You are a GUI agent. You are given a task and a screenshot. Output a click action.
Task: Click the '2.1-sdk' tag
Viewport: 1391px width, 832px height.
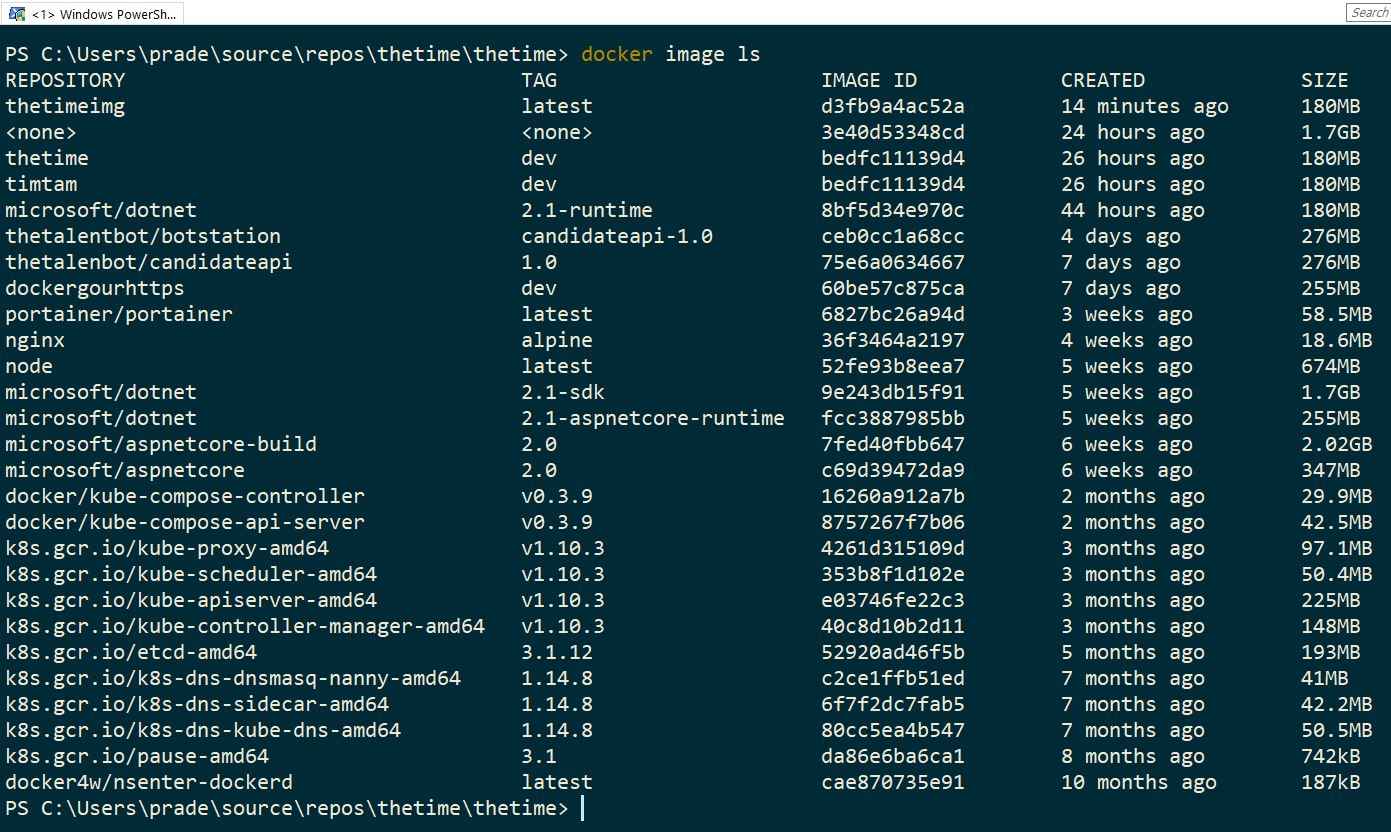click(x=563, y=392)
